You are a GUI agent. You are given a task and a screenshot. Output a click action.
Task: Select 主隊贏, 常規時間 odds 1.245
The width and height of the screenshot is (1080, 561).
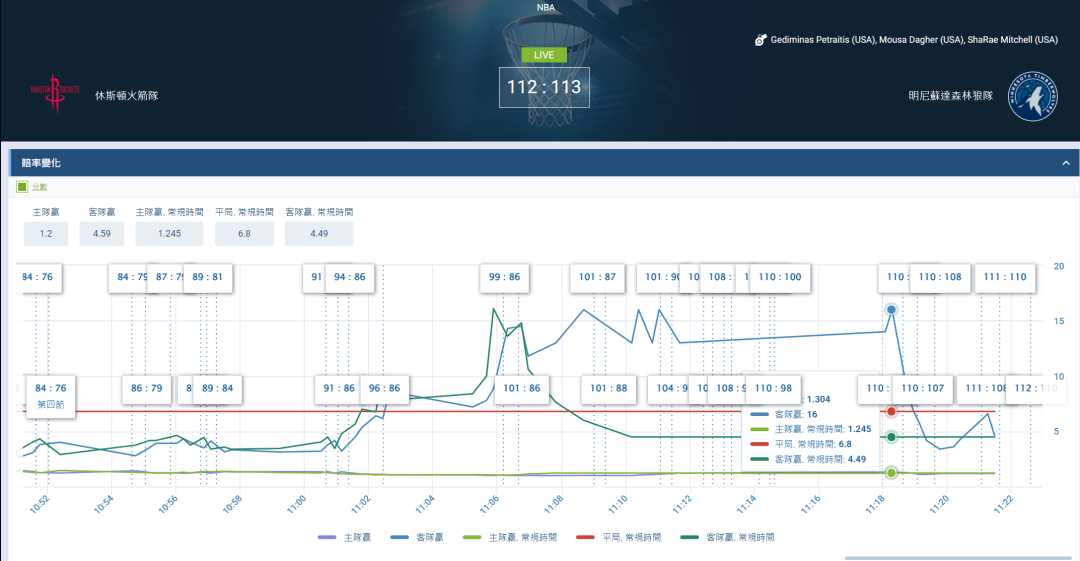pyautogui.click(x=169, y=234)
